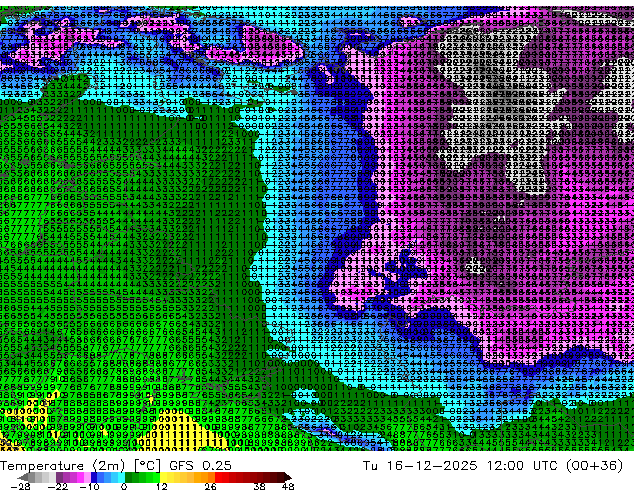Pick the dark purple swatch above -22

[x=59, y=477]
